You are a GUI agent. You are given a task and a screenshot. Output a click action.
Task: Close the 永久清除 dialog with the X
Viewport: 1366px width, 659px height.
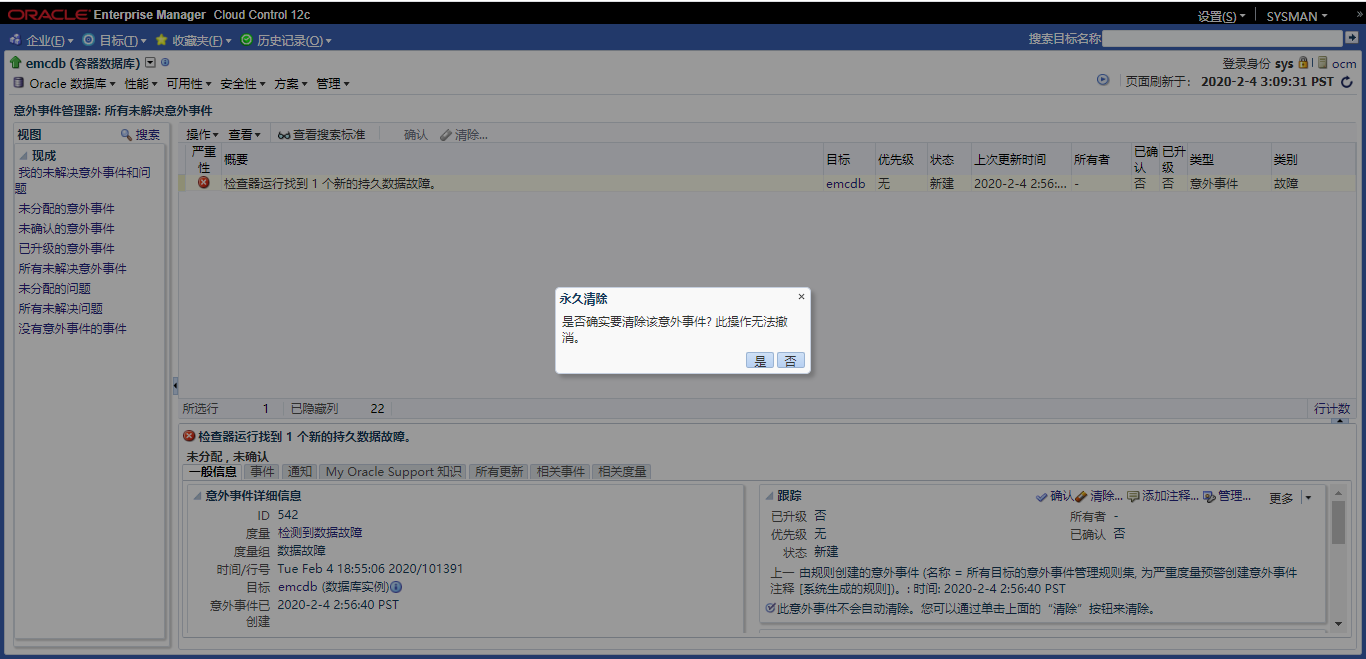click(x=801, y=297)
